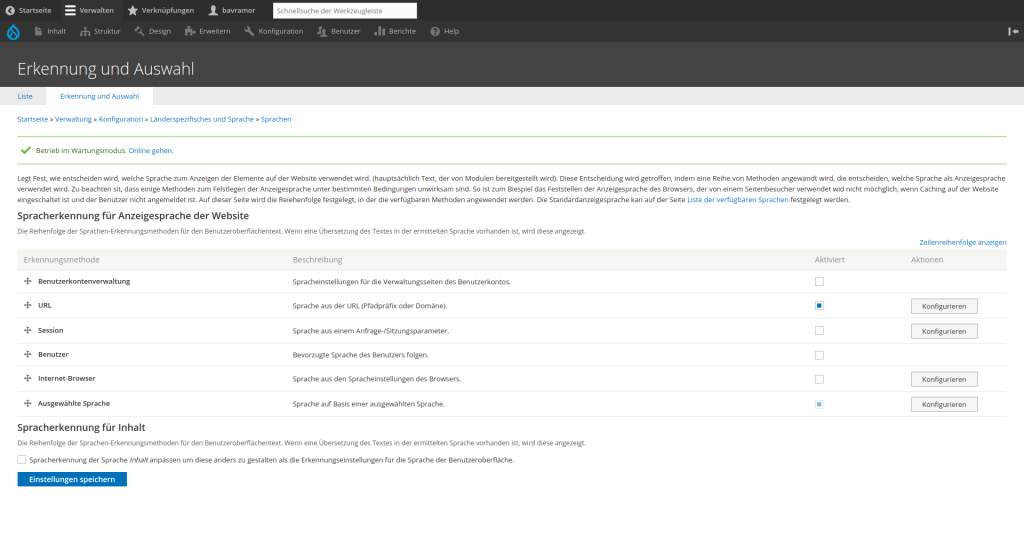The image size is (1024, 536).
Task: Click drag handle for Benutzerkontenverwaltung row
Action: 27,281
